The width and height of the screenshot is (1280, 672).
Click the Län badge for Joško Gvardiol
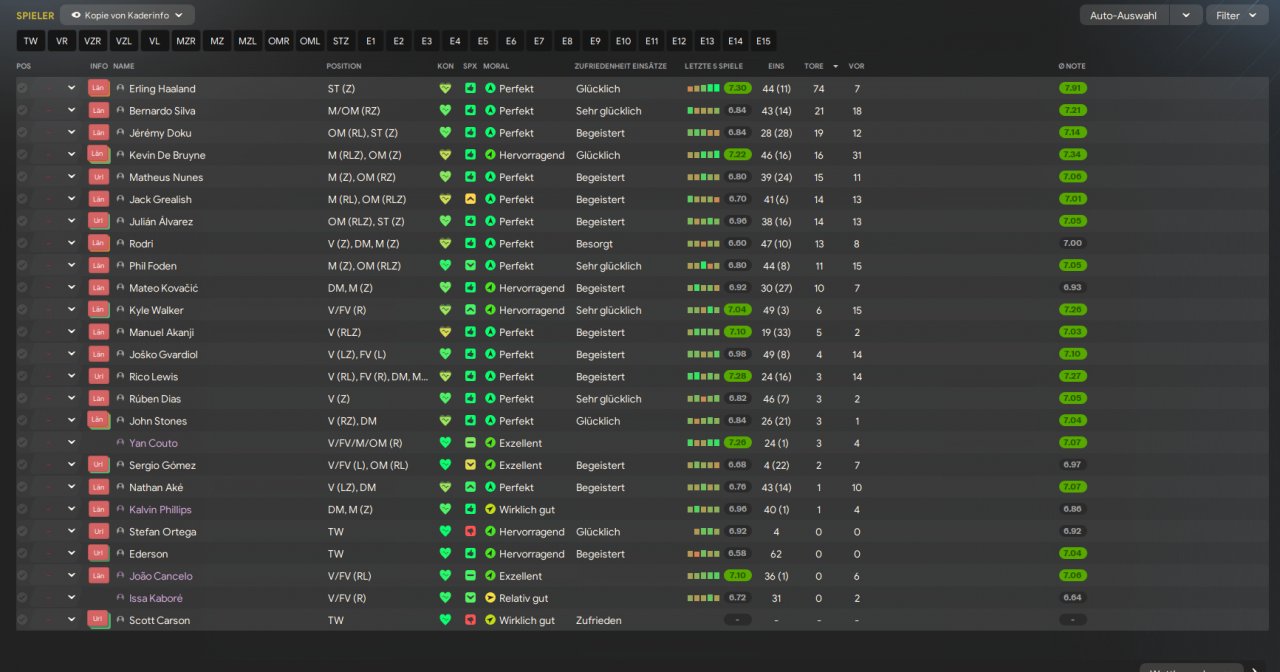click(98, 354)
